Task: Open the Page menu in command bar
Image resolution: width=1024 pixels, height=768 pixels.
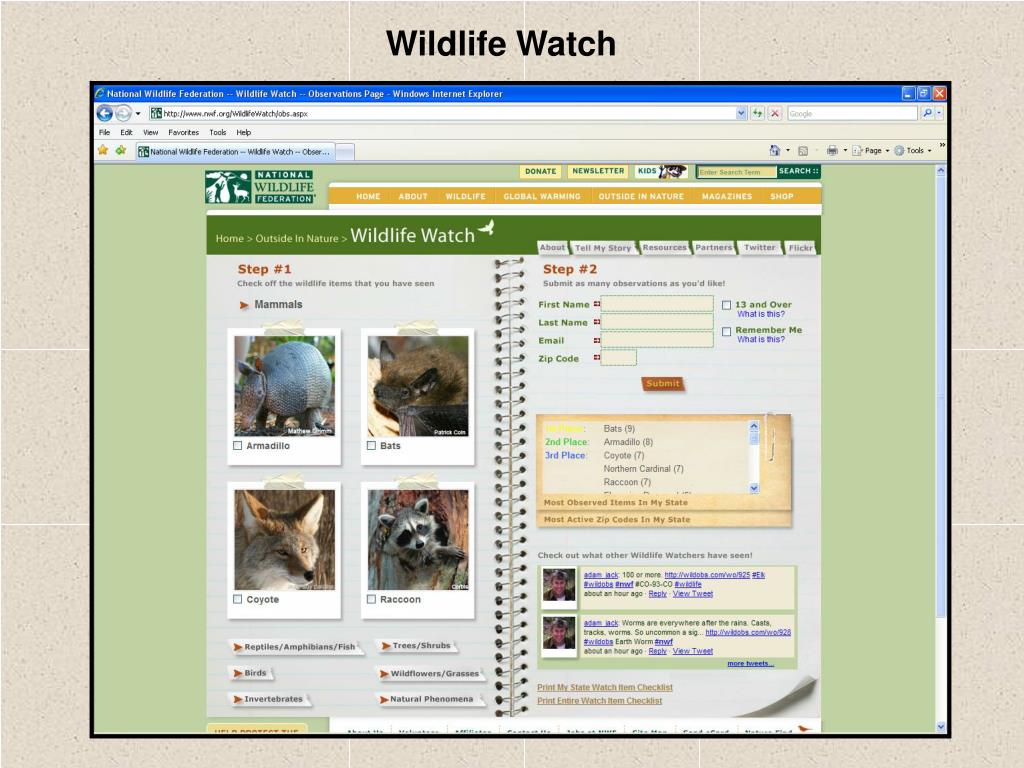Action: (871, 150)
